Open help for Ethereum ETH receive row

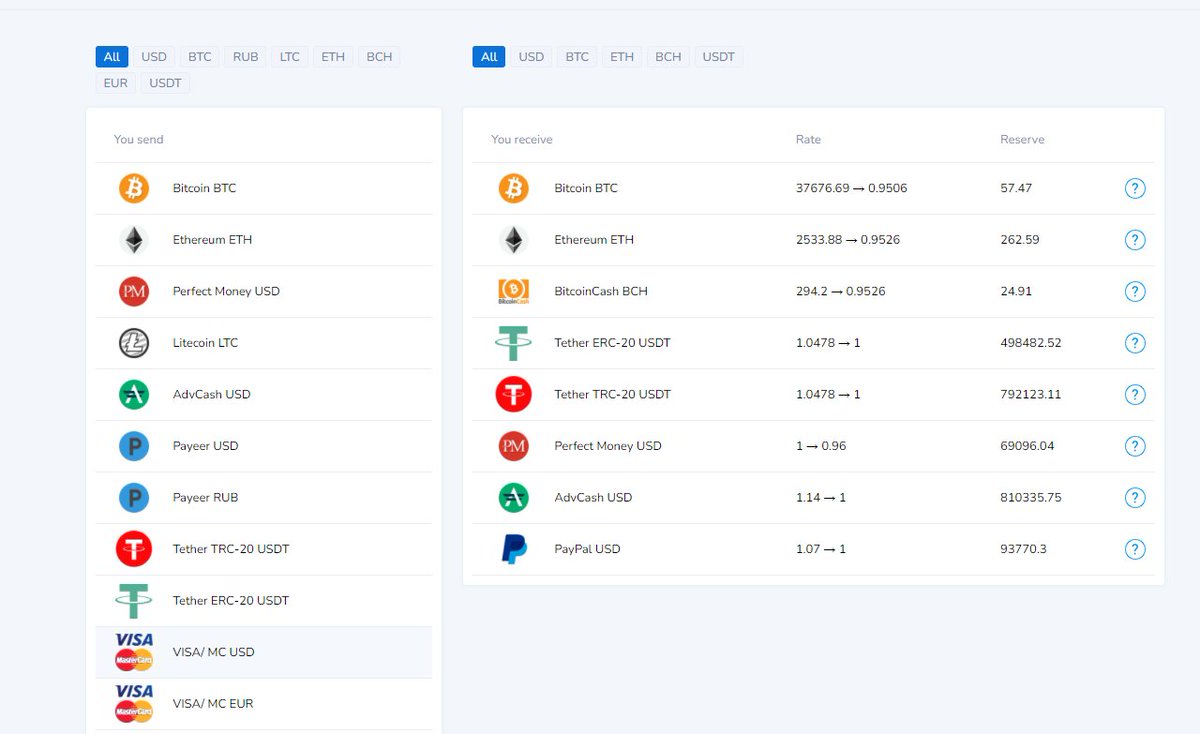(x=1135, y=240)
